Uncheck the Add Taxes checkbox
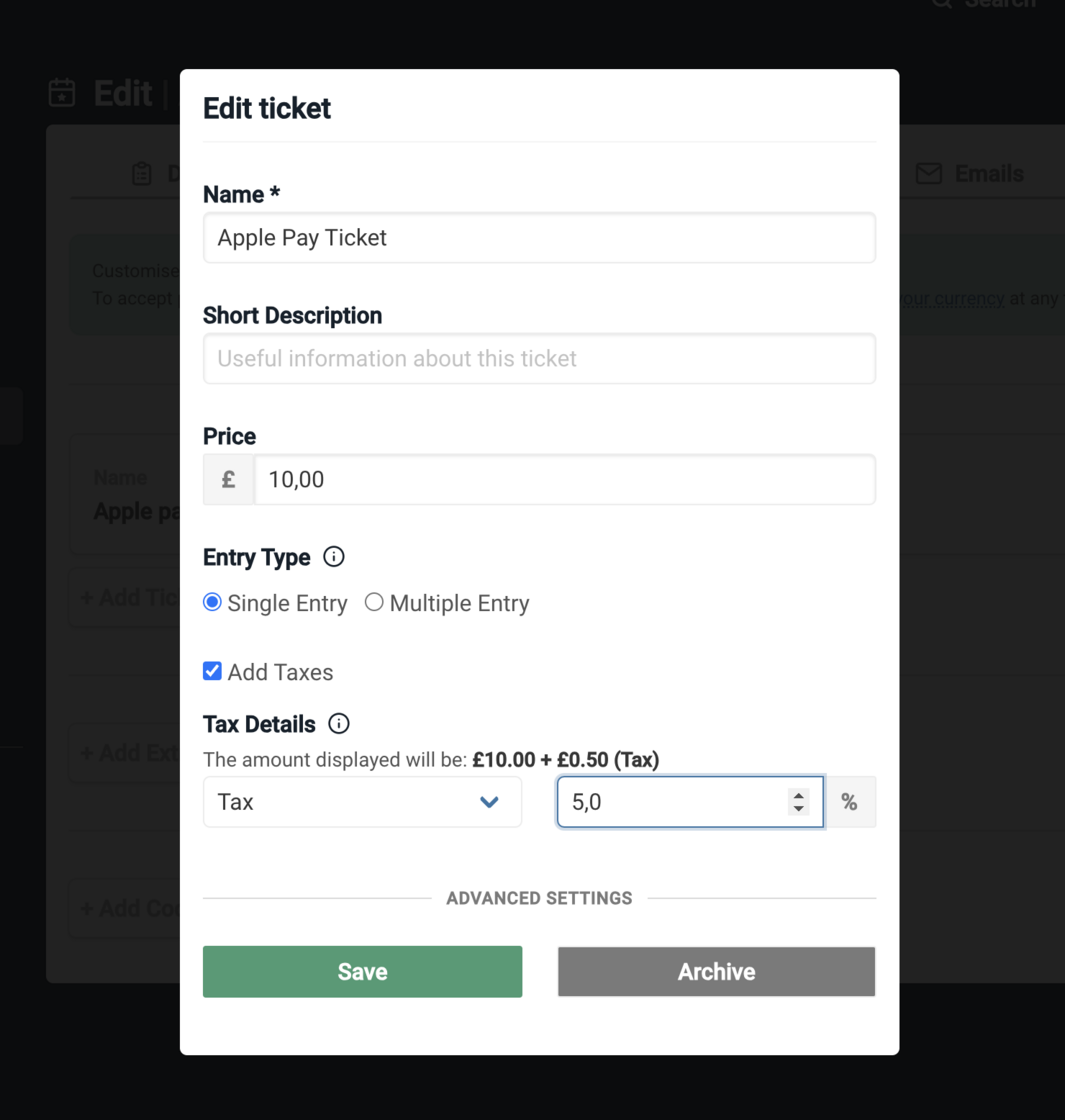 (212, 671)
